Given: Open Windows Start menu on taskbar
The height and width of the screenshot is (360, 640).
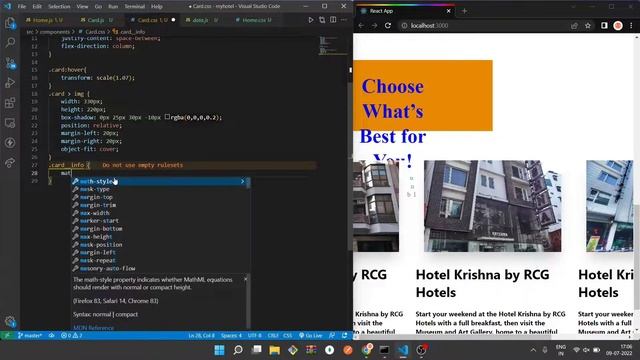Looking at the screenshot, I should coord(219,350).
